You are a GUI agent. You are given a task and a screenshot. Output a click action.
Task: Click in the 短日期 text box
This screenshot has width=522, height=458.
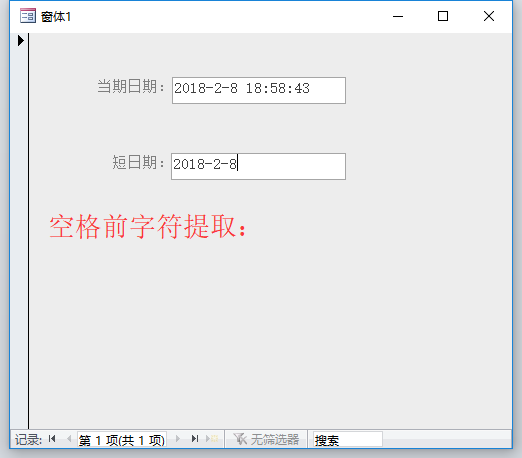[x=258, y=166]
